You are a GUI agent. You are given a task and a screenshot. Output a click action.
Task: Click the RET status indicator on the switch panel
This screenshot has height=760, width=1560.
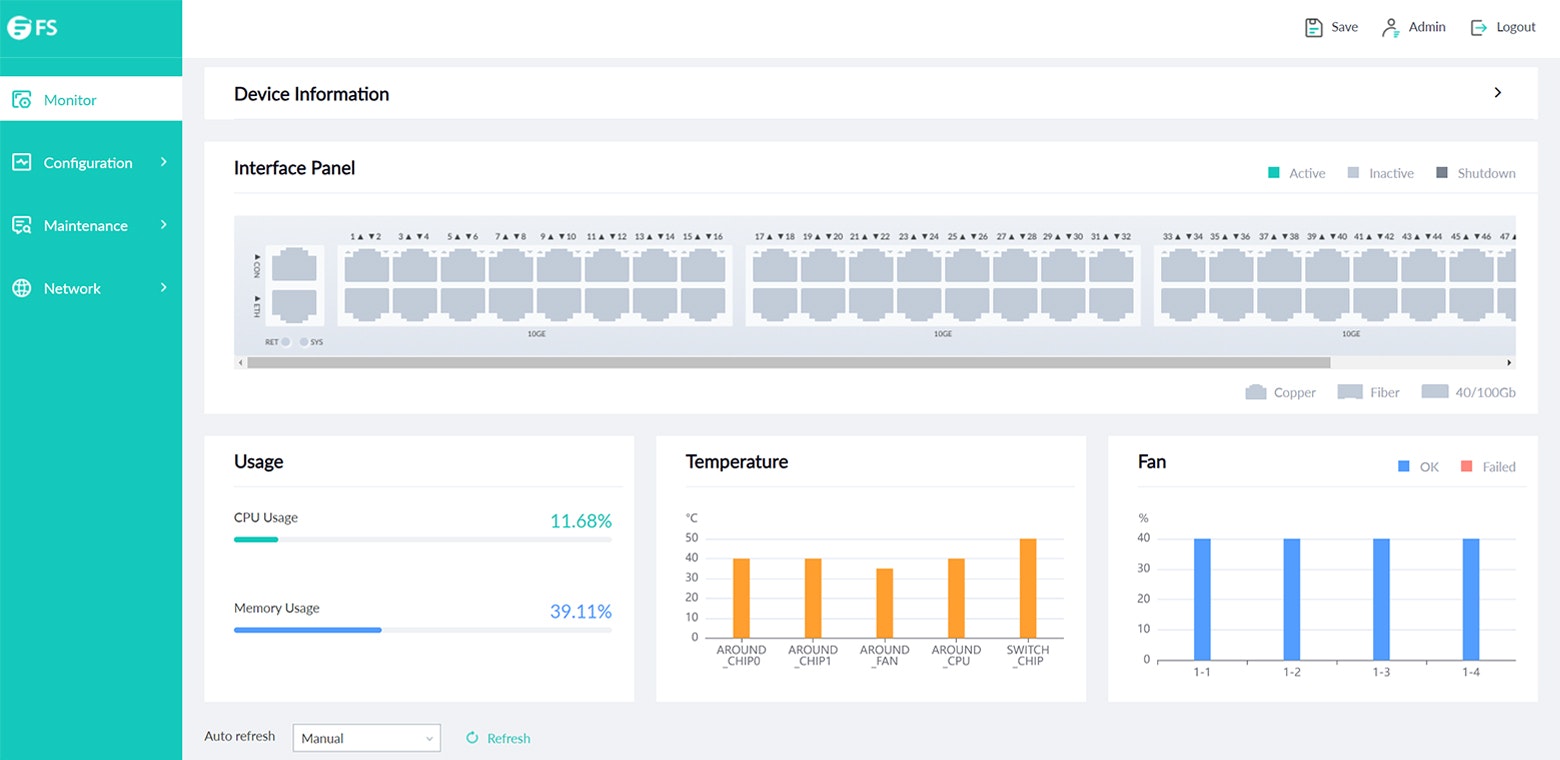(286, 341)
